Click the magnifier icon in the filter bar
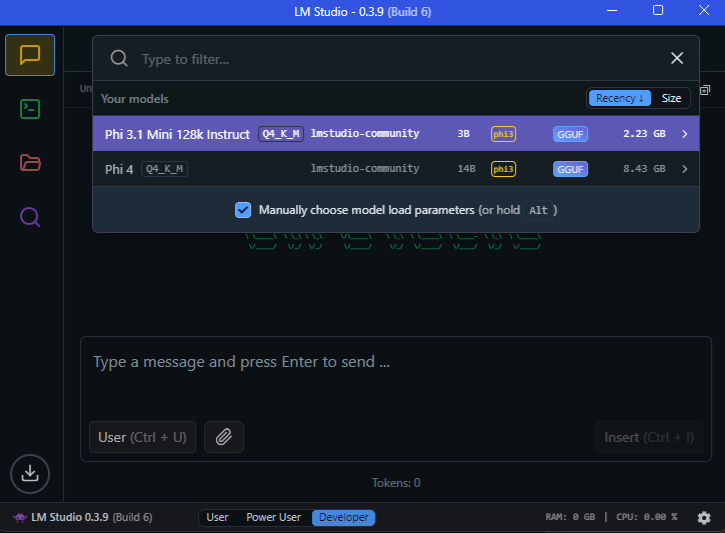 (119, 59)
